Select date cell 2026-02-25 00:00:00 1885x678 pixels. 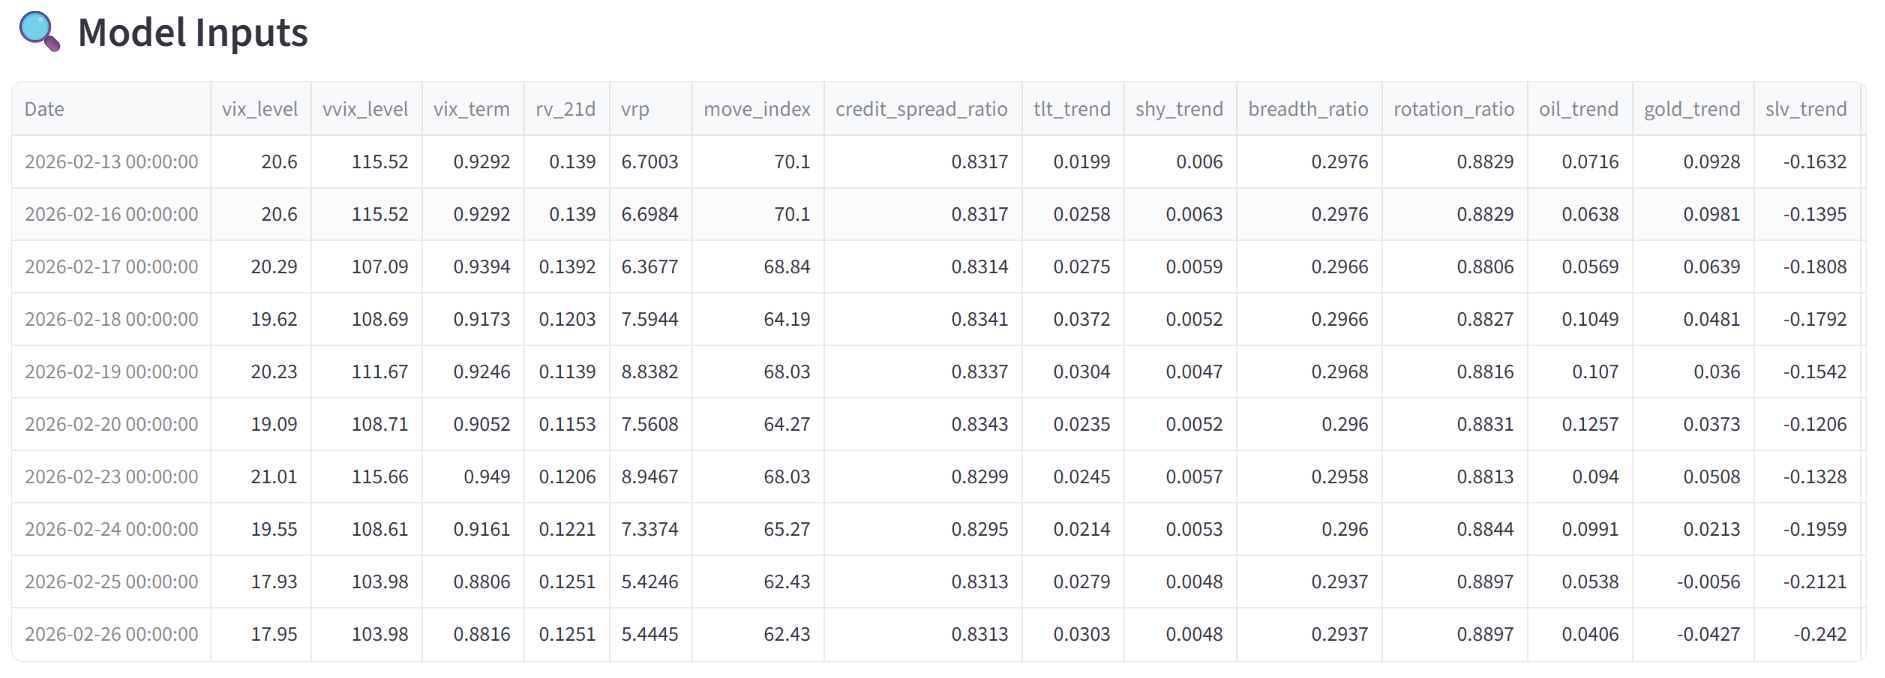111,582
